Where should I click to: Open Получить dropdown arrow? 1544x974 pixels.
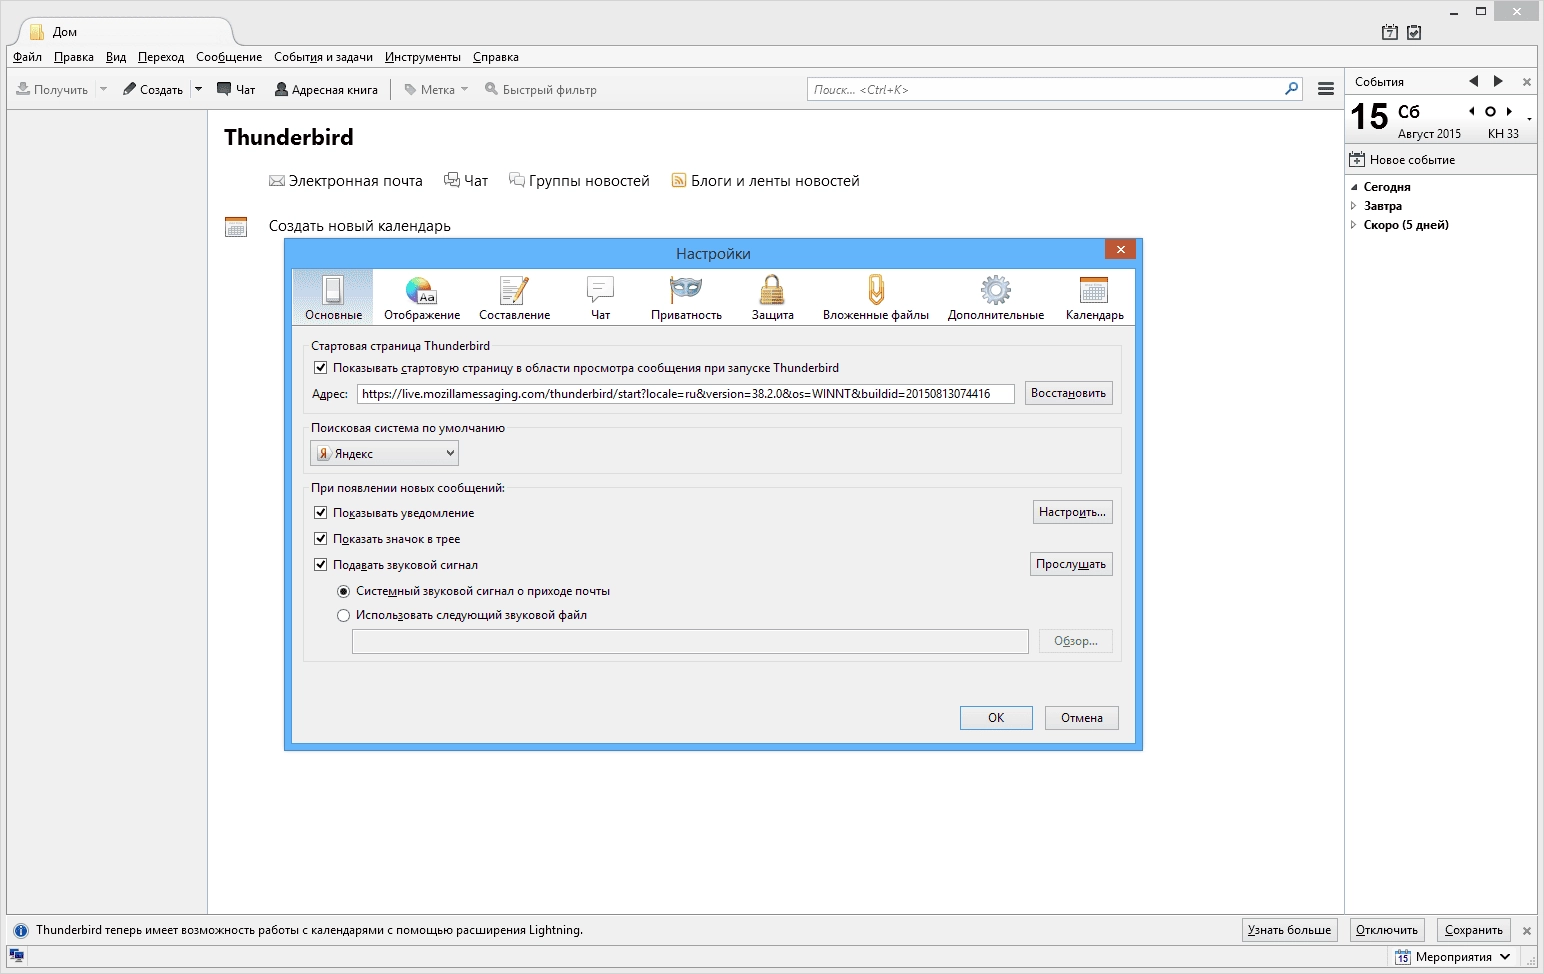tap(103, 89)
